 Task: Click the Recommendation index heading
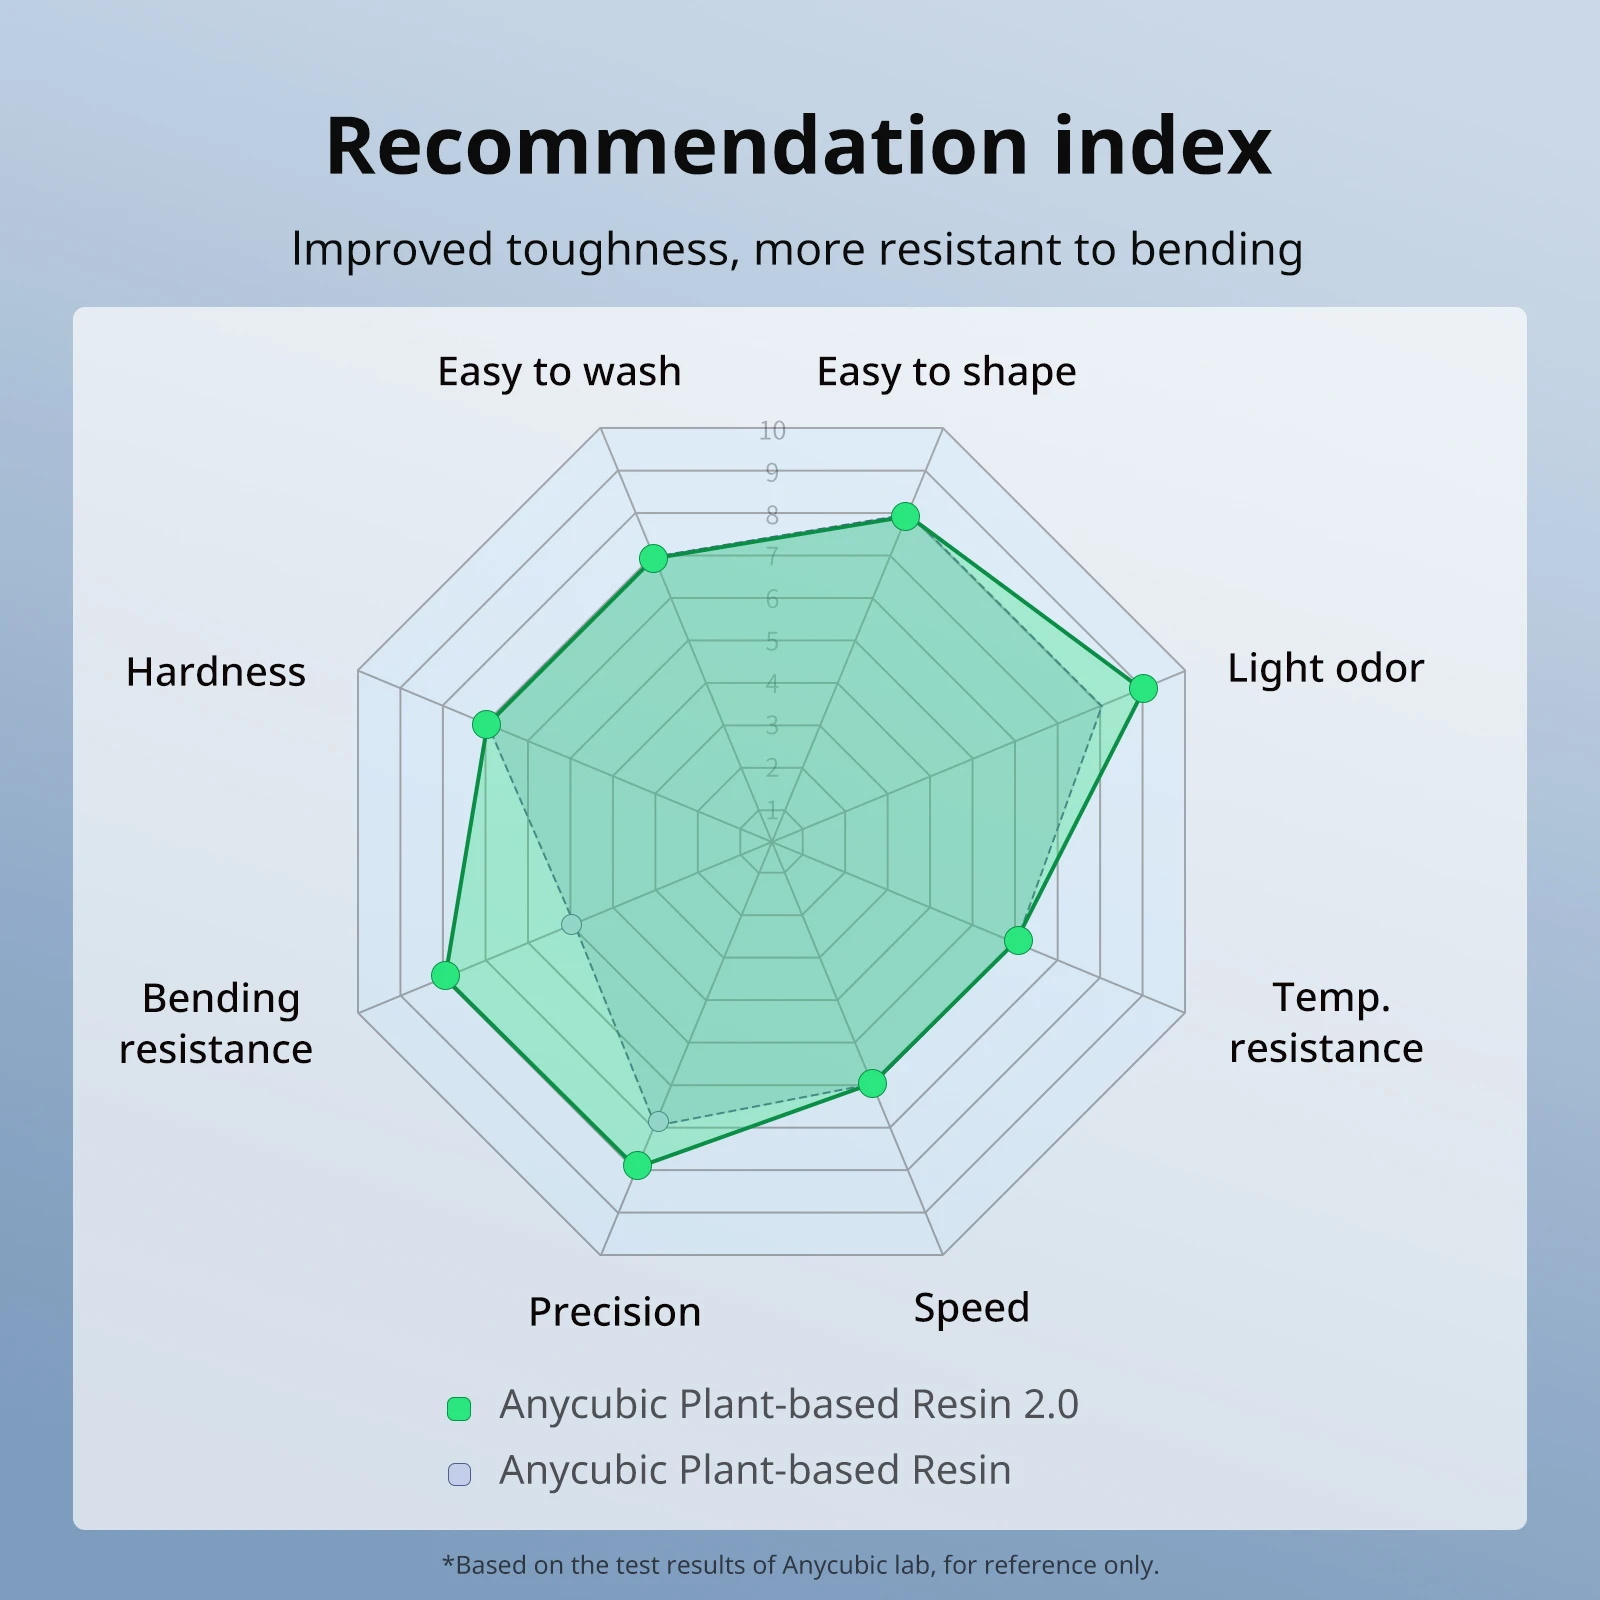click(x=798, y=146)
